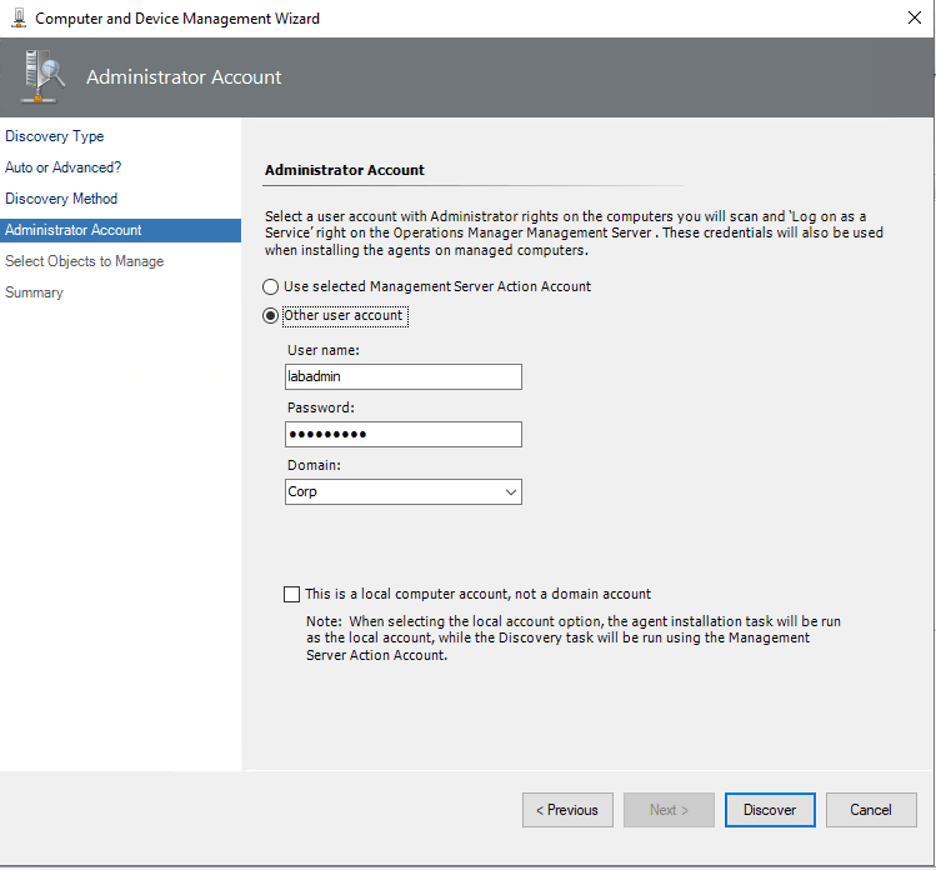The image size is (936, 870).
Task: Click Select Objects to Manage step
Action: click(x=84, y=262)
